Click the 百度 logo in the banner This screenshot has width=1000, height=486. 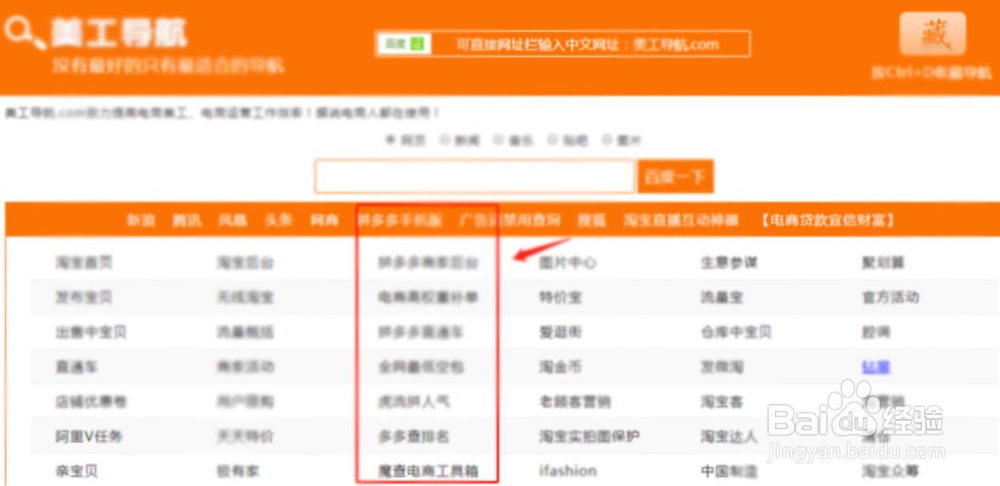pyautogui.click(x=404, y=44)
